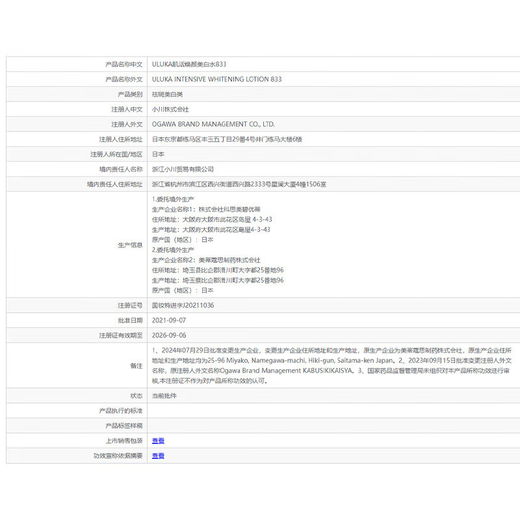This screenshot has height=520, width=520.
Task: Click the empty 产品执行的标准 value cell
Action: click(x=333, y=411)
